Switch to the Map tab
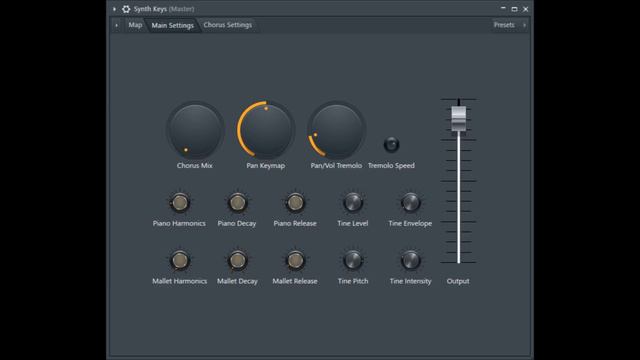Viewport: 640px width, 360px height. click(135, 25)
